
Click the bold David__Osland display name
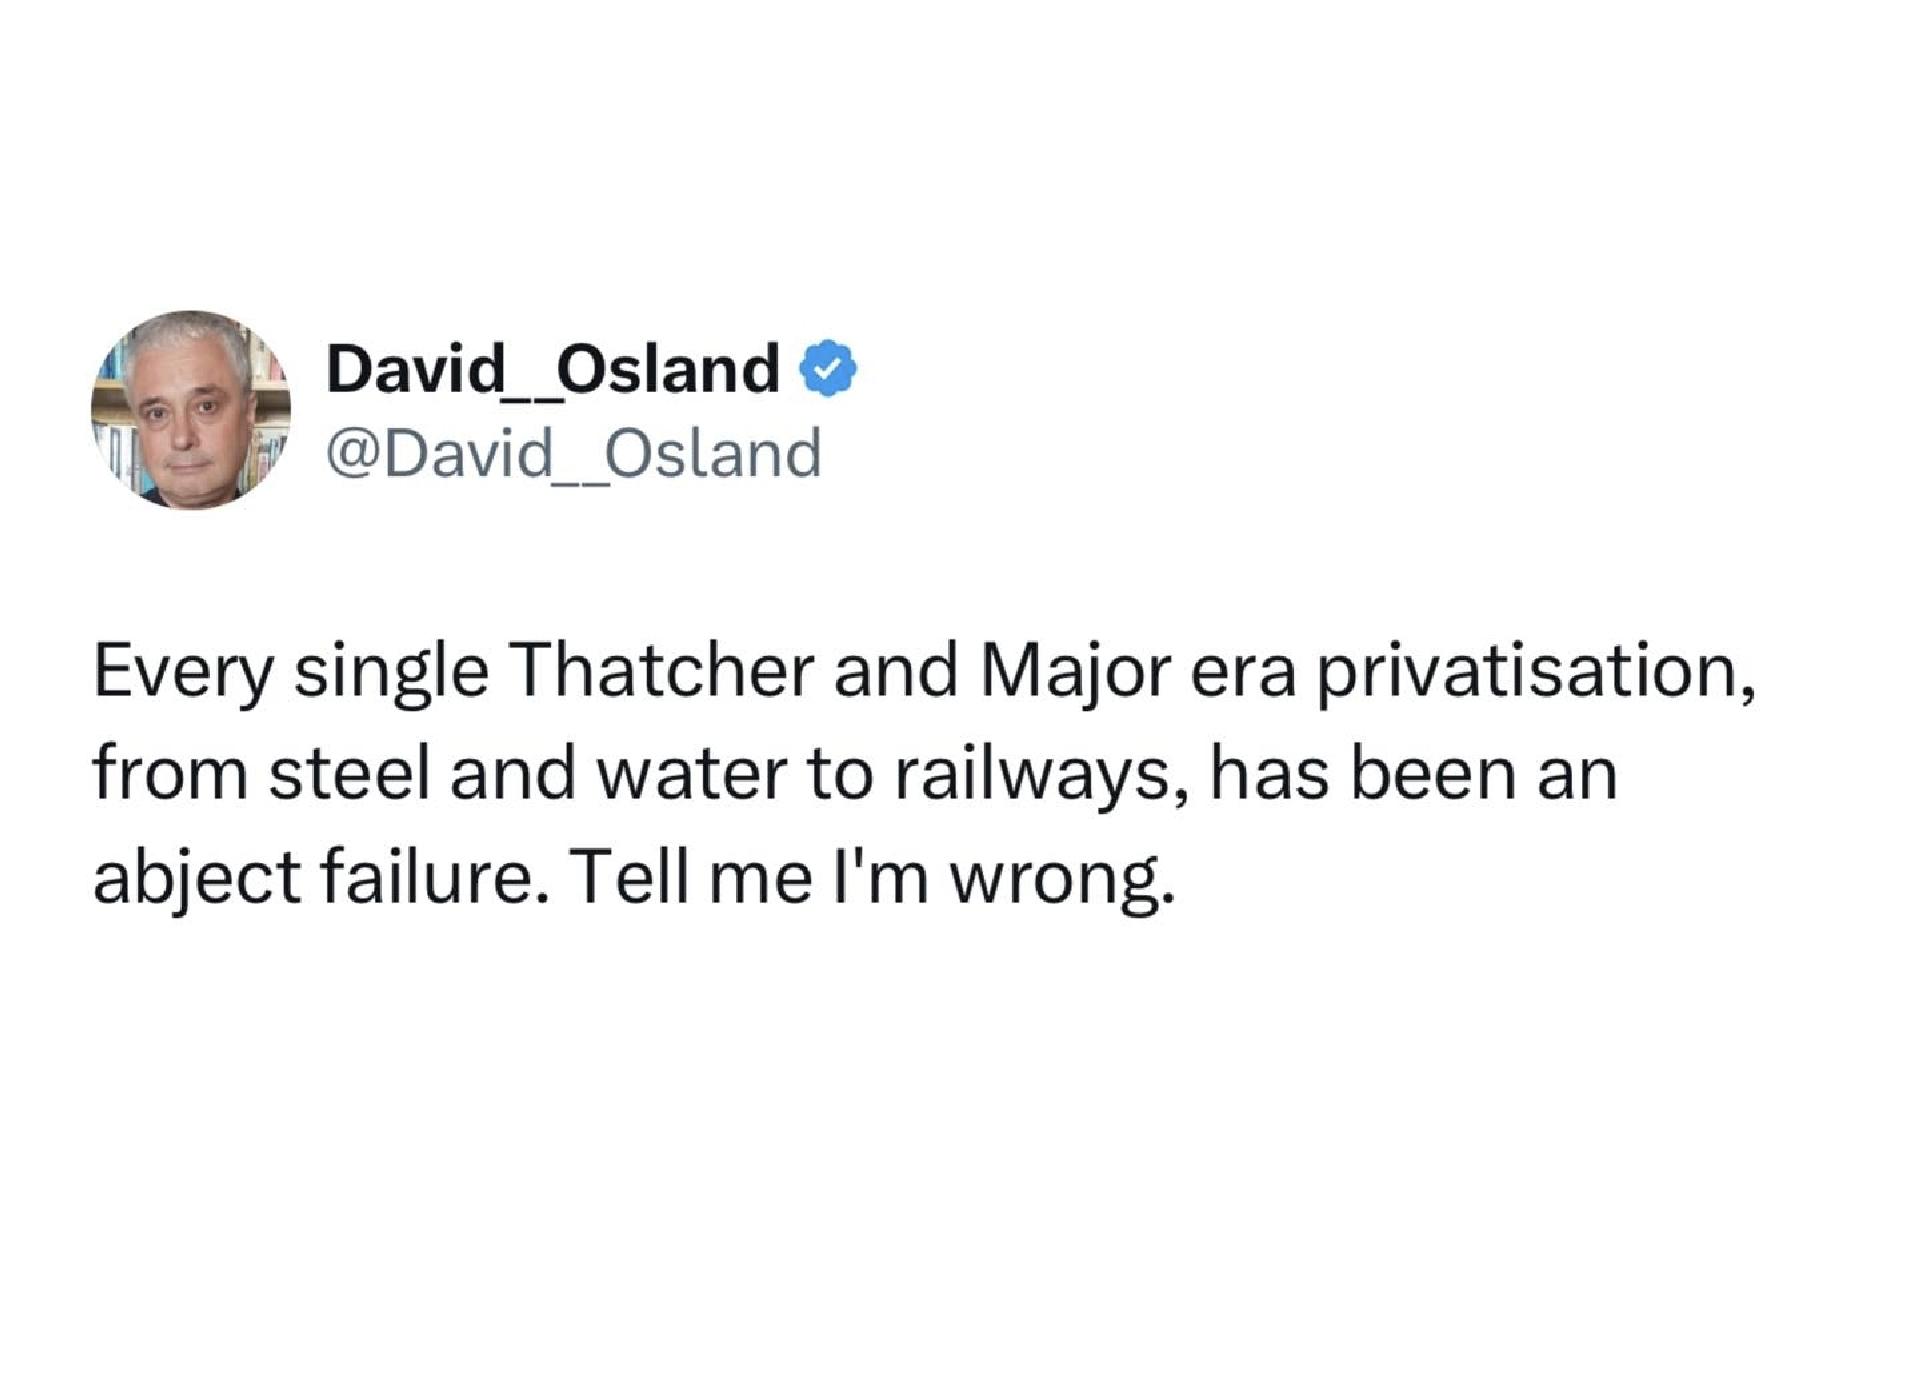pos(553,369)
